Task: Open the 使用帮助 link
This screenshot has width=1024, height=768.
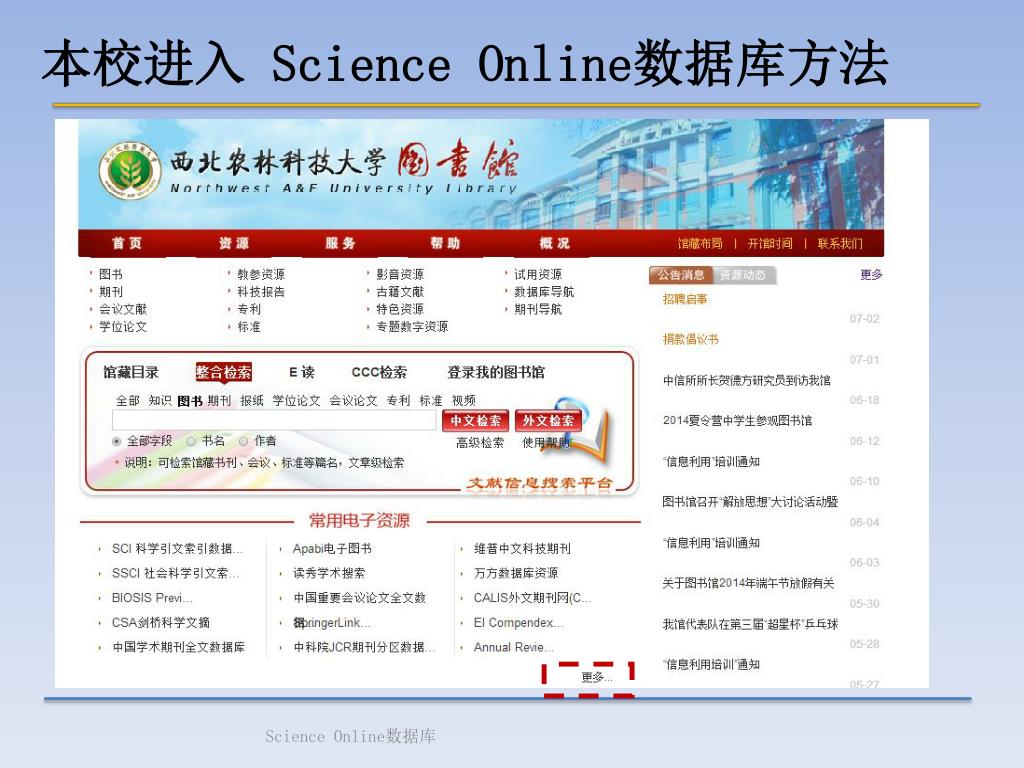Action: [546, 443]
